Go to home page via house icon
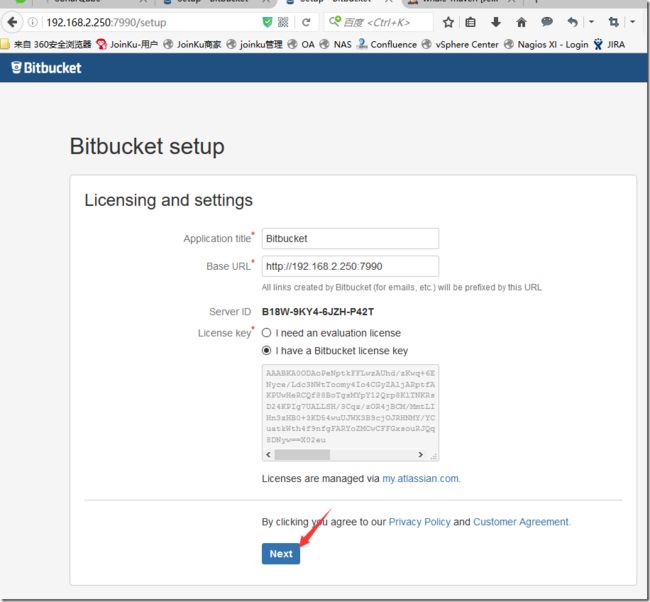Viewport: 650px width, 602px height. [x=521, y=22]
